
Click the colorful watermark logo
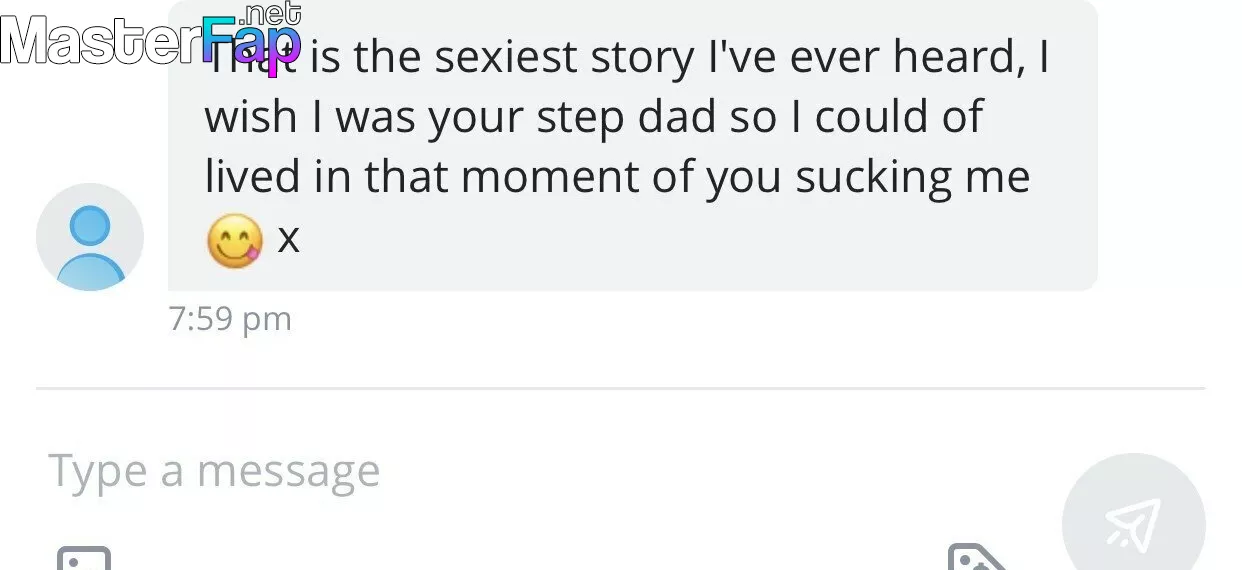[x=250, y=41]
